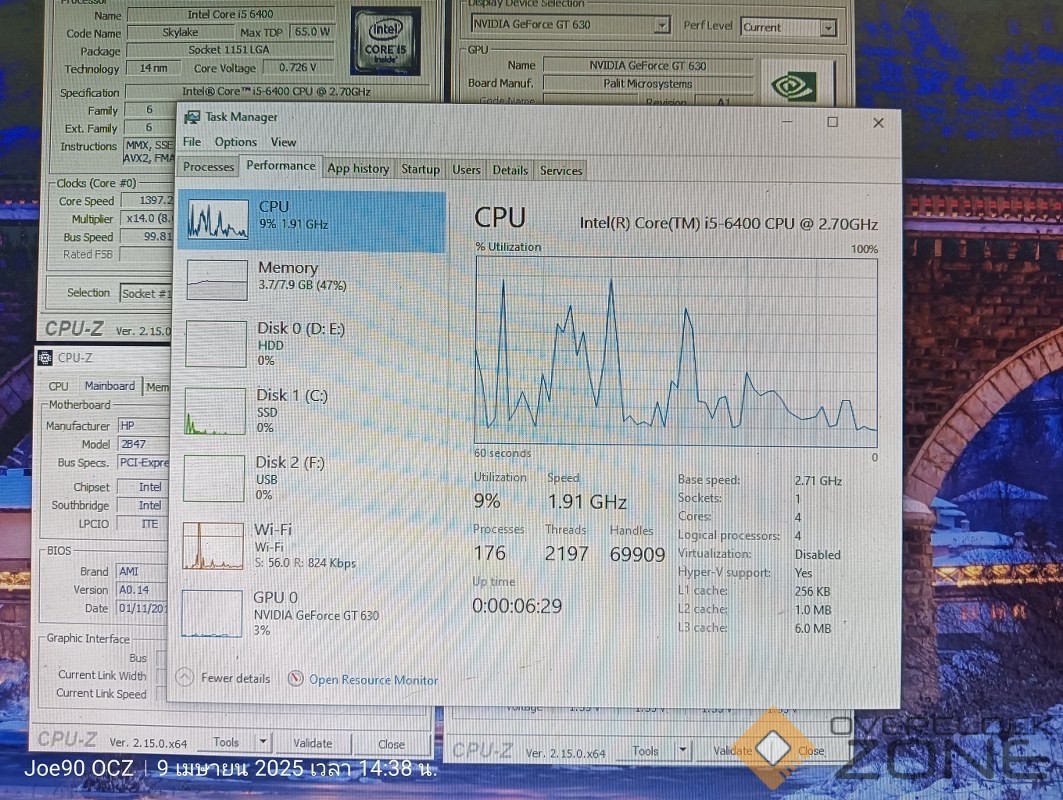Screen dimensions: 1063x800
Task: Select the Mainboard tab in CPU-Z
Action: 110,385
